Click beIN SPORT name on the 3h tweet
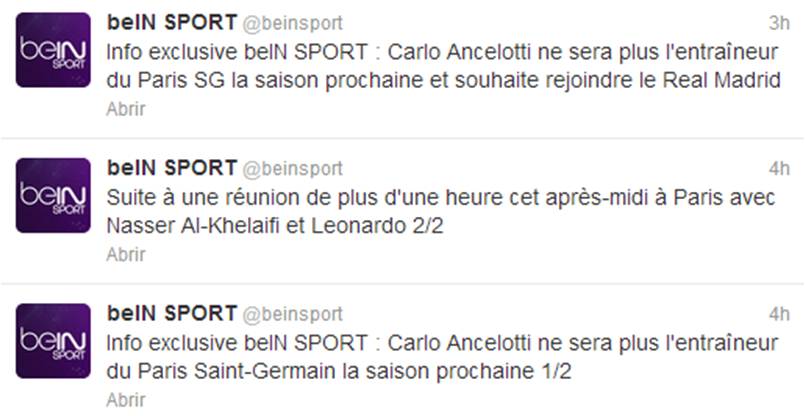The width and height of the screenshot is (805, 416). pyautogui.click(x=172, y=22)
